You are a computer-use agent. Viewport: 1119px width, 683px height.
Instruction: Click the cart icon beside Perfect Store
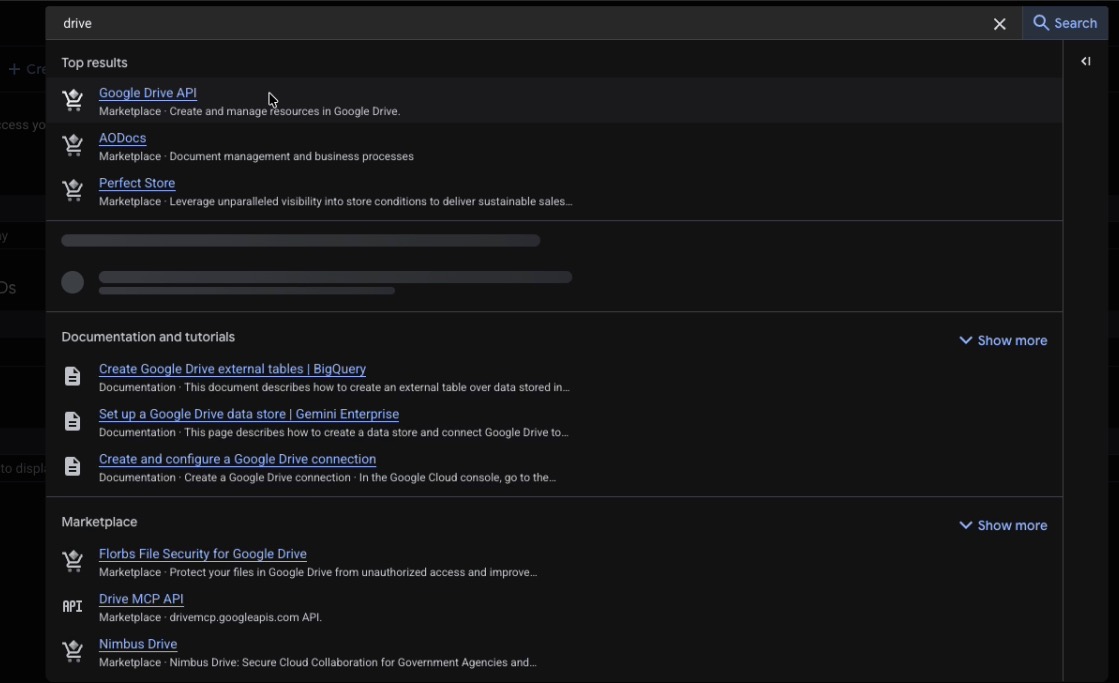[x=72, y=191]
